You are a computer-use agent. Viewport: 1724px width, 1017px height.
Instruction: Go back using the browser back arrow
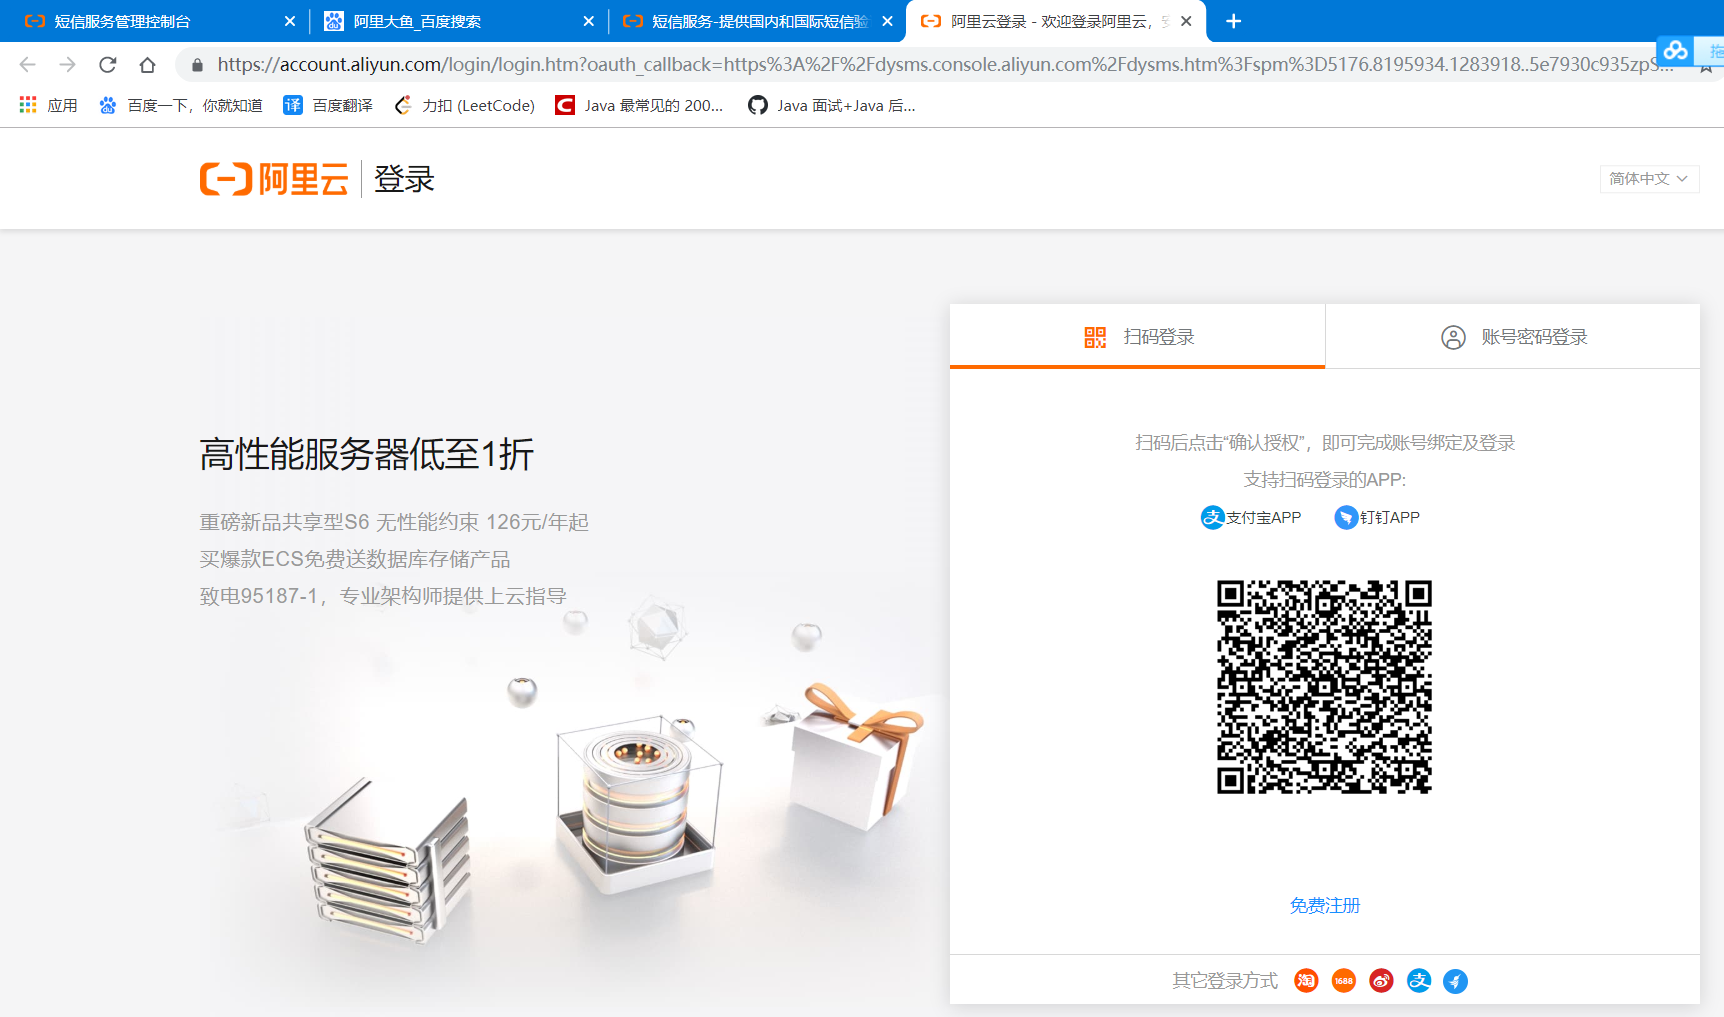pyautogui.click(x=27, y=65)
